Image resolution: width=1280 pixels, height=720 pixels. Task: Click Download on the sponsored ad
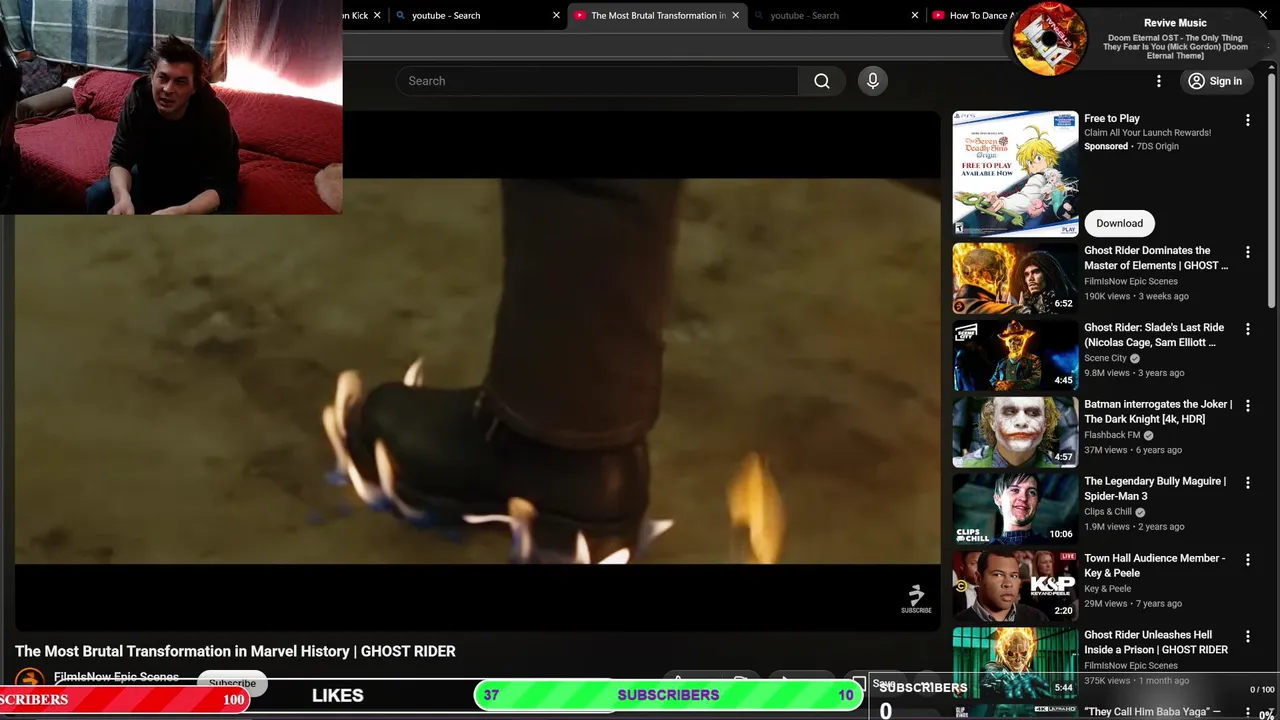coord(1119,223)
